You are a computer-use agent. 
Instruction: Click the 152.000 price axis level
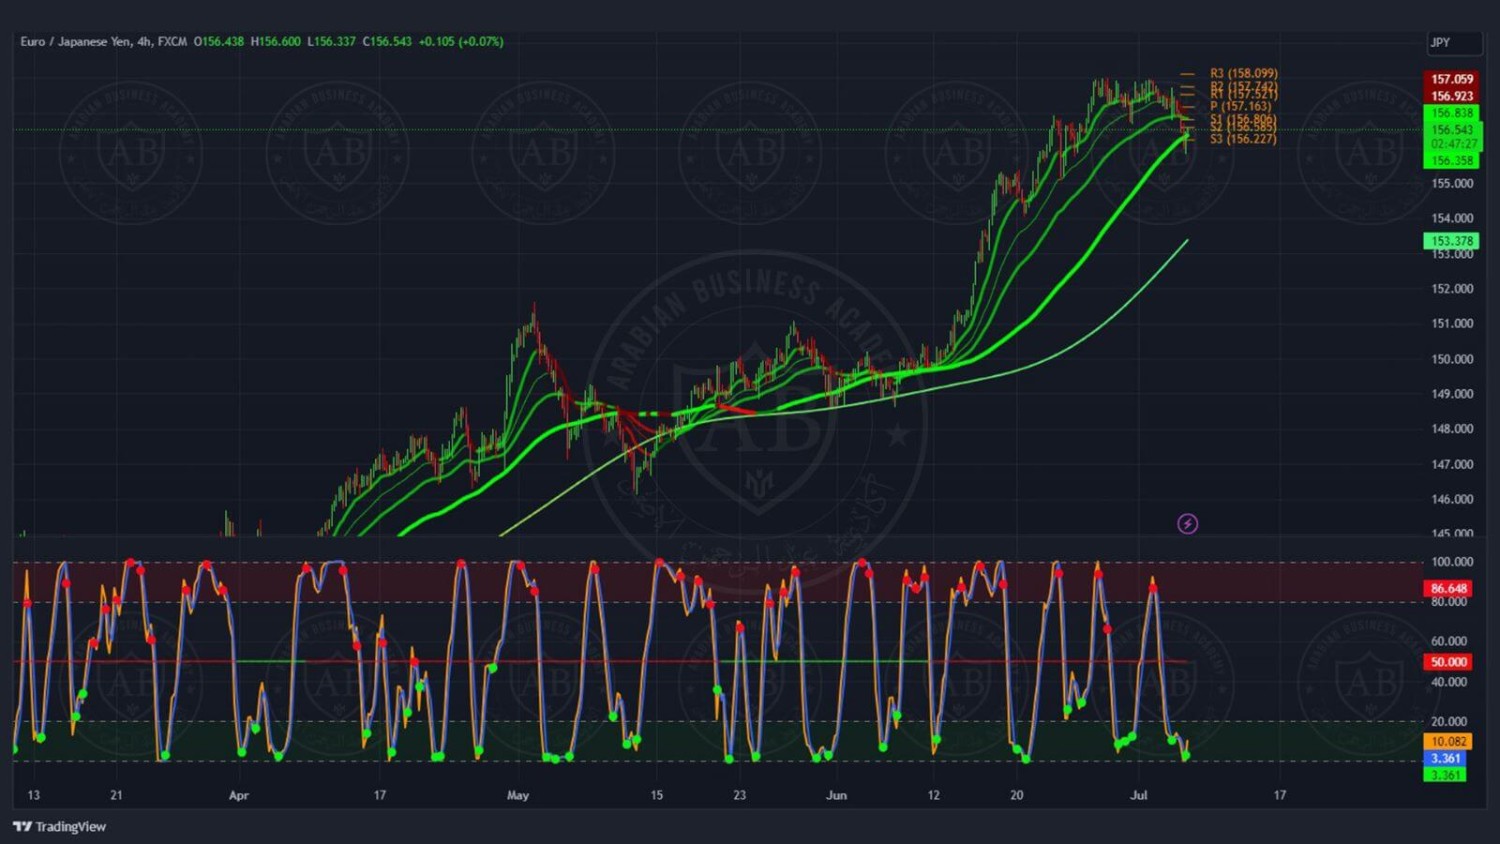point(1452,289)
